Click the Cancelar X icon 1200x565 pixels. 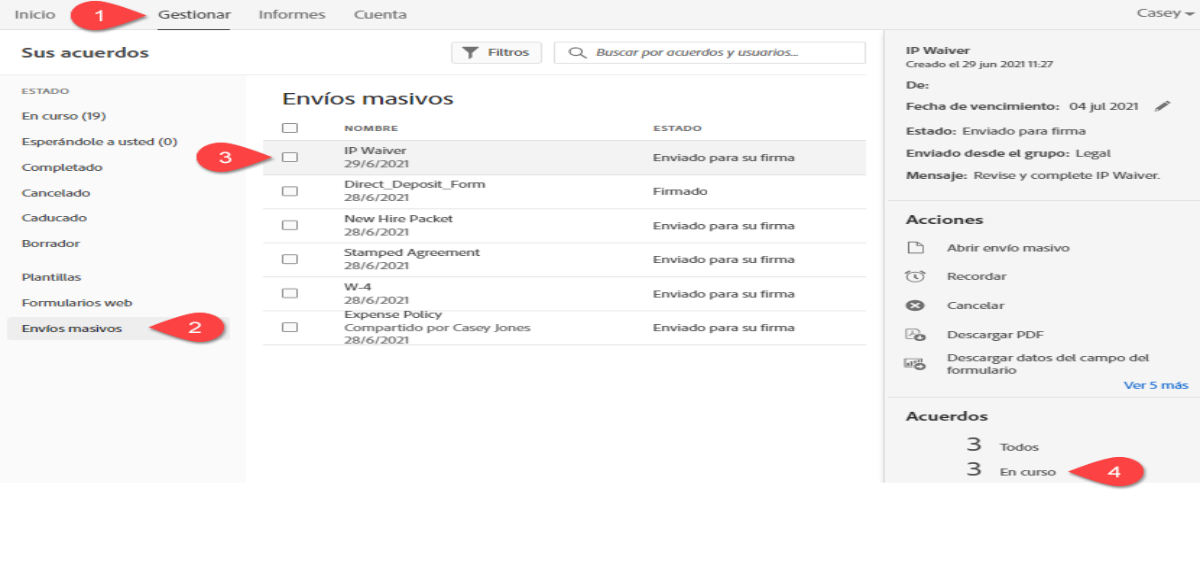(914, 306)
